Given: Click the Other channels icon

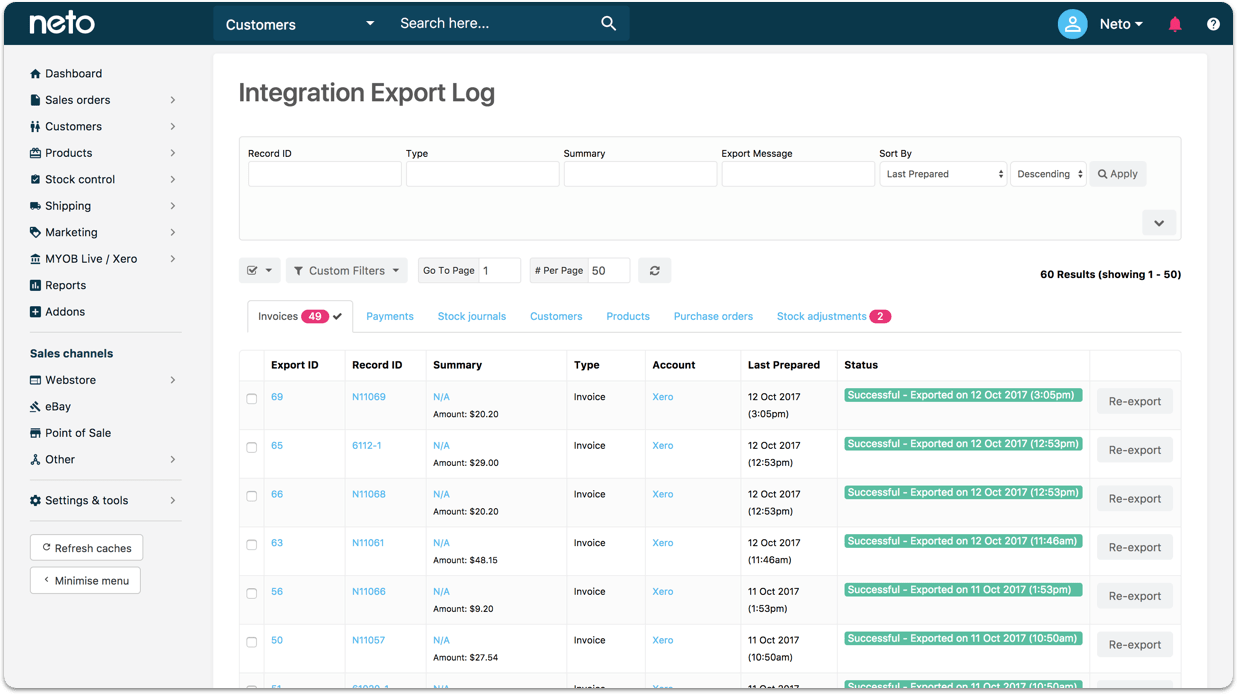Looking at the screenshot, I should [36, 460].
